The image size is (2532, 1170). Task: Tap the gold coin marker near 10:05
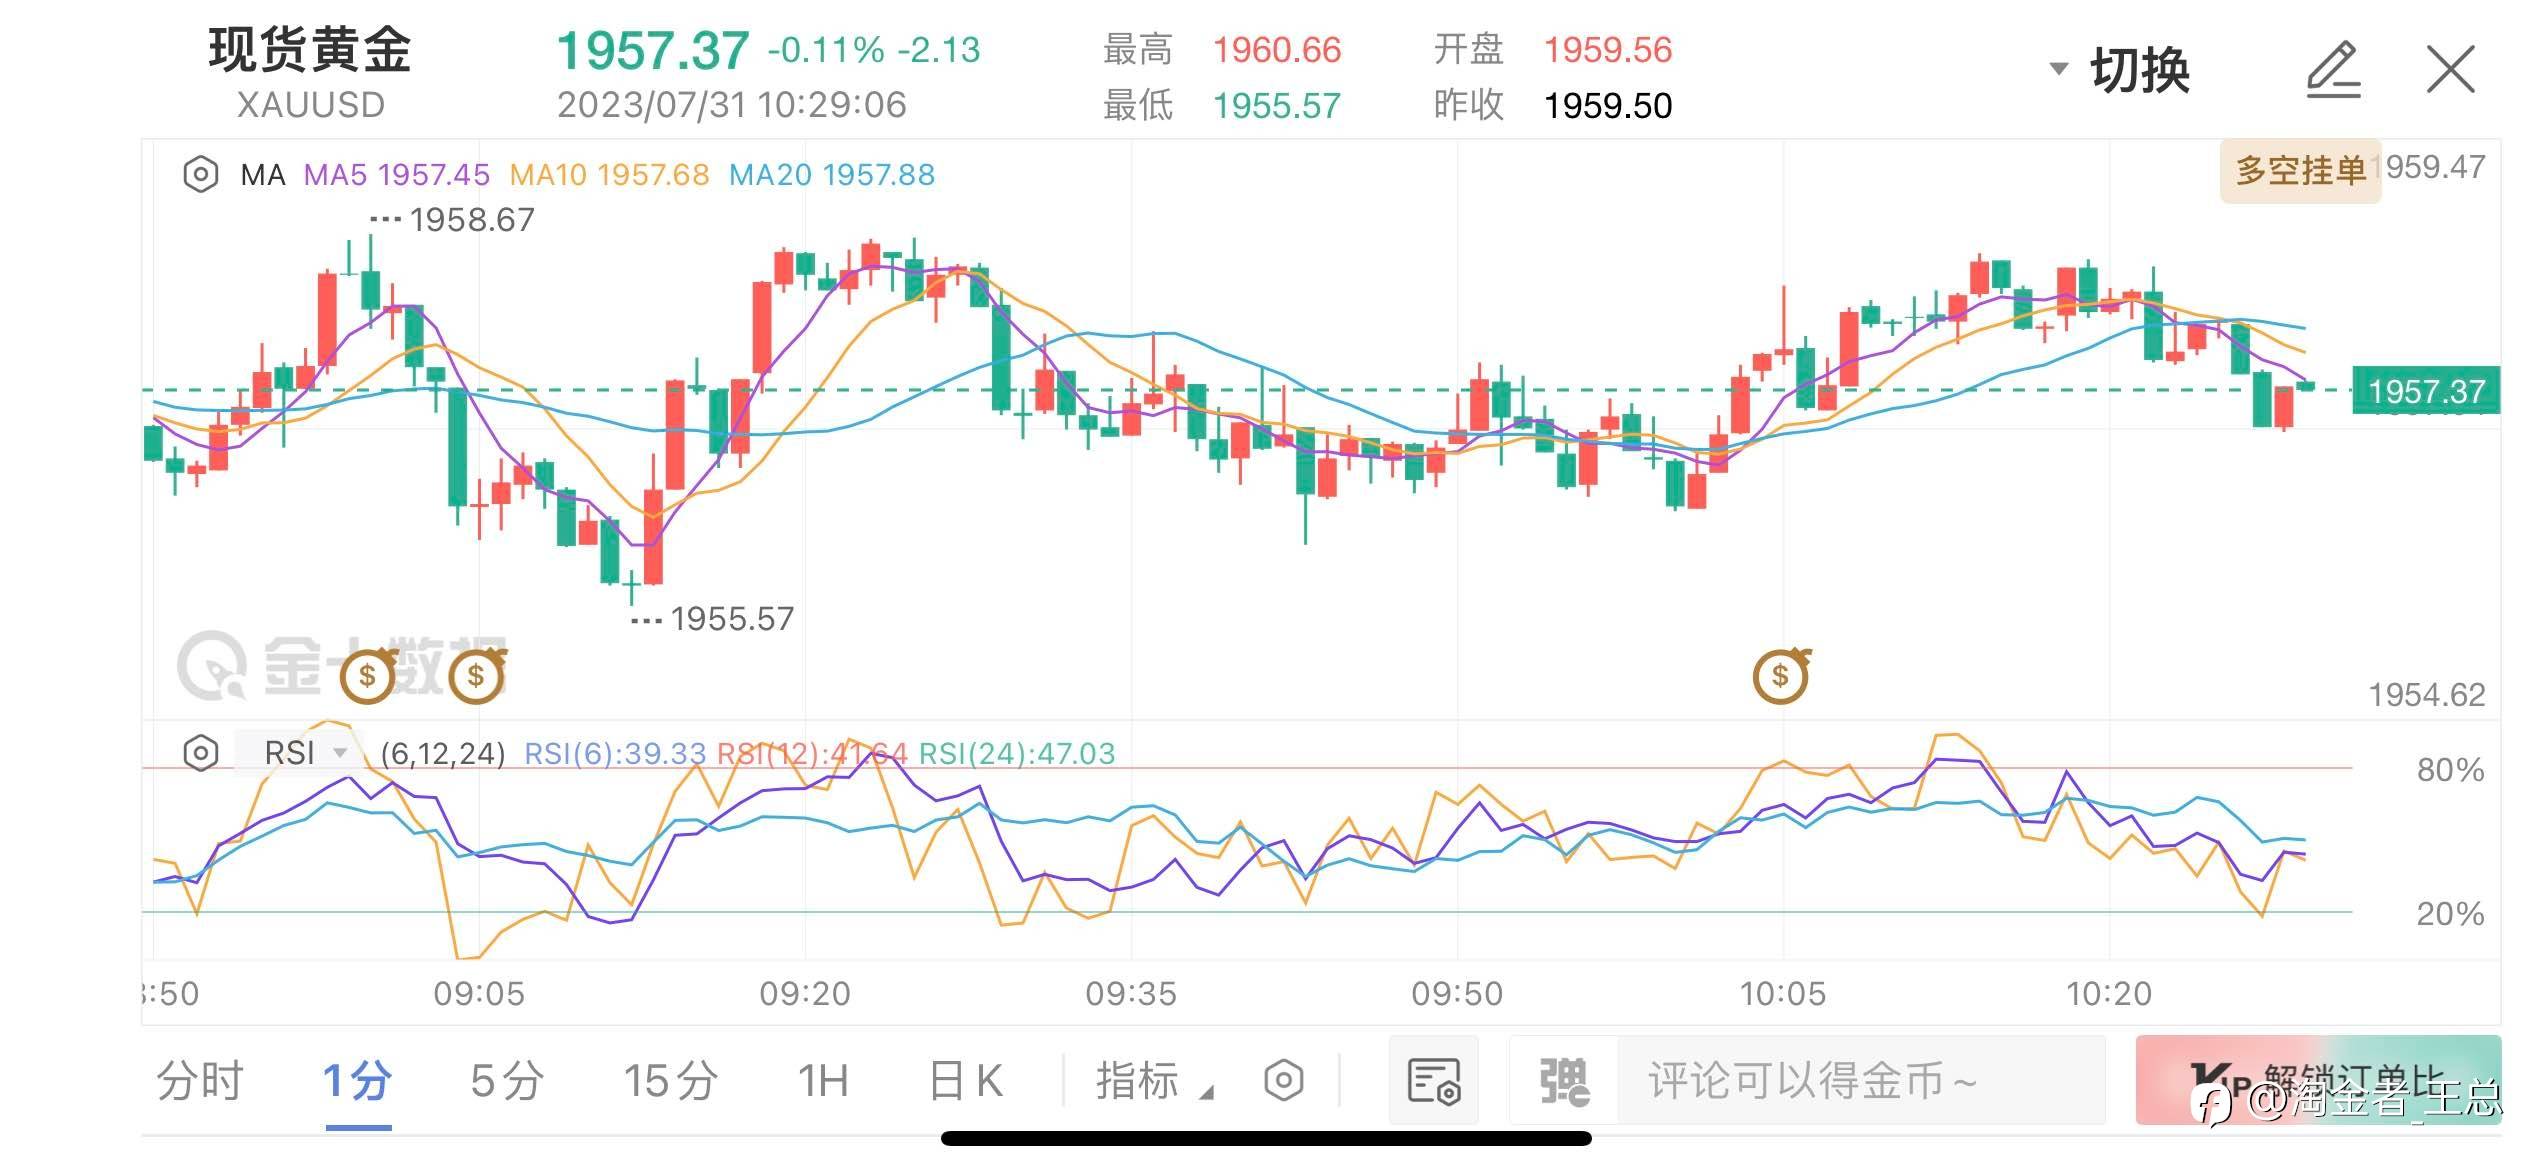click(x=1781, y=676)
